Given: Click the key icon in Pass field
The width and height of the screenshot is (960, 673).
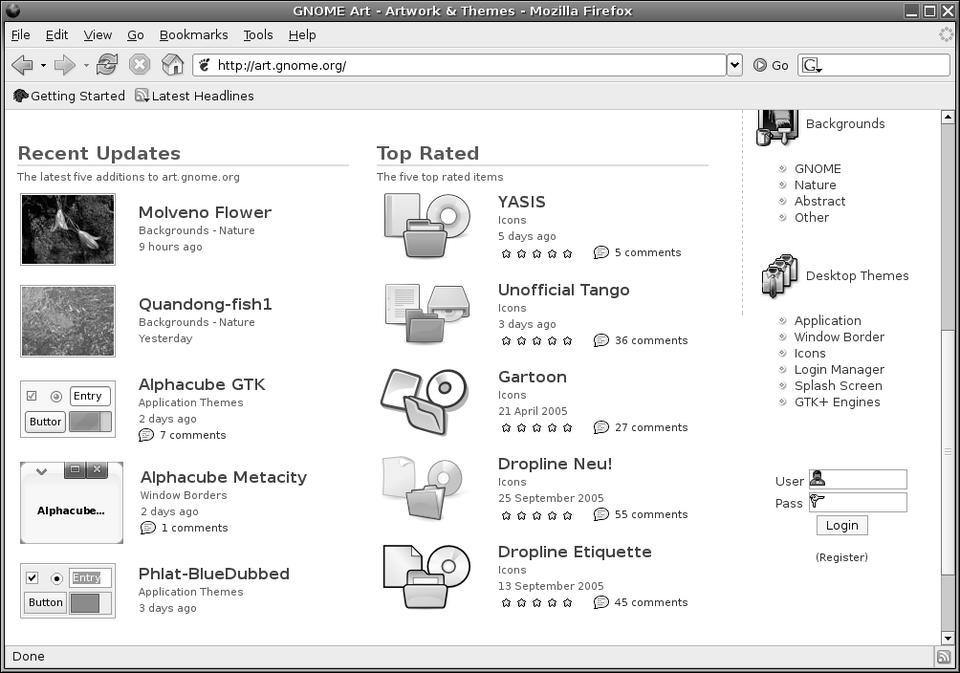Looking at the screenshot, I should (817, 502).
